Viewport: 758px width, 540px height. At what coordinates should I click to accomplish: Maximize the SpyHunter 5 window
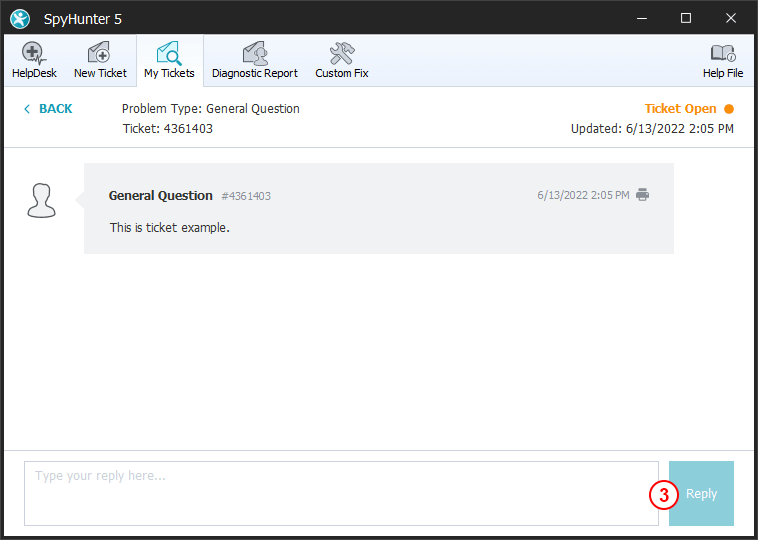pyautogui.click(x=685, y=18)
